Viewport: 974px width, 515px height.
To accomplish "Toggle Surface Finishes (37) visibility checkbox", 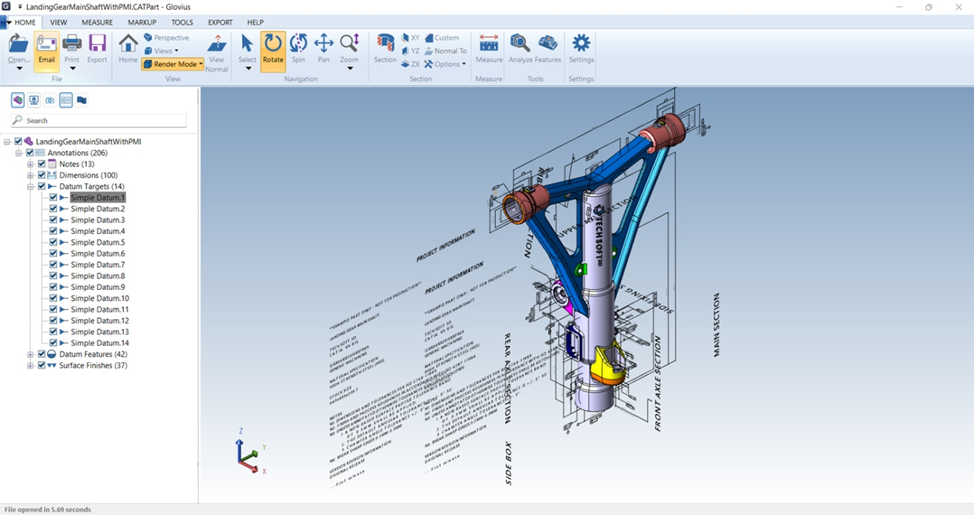I will 42,366.
